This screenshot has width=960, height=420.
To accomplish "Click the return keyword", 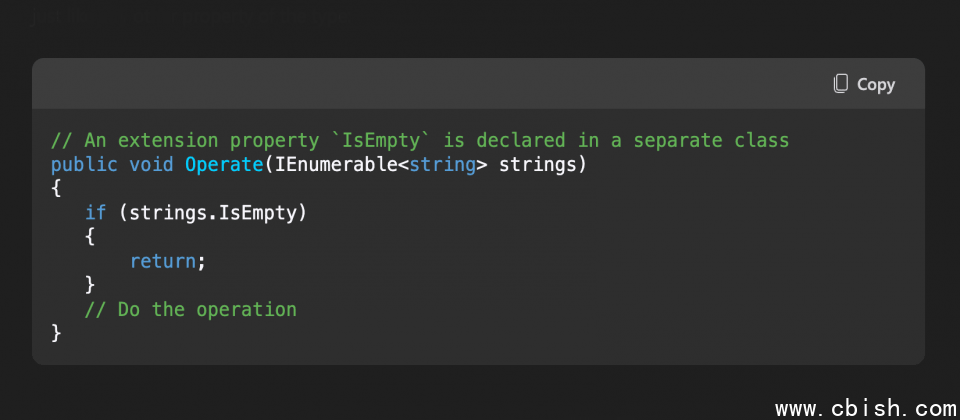I will 162,261.
